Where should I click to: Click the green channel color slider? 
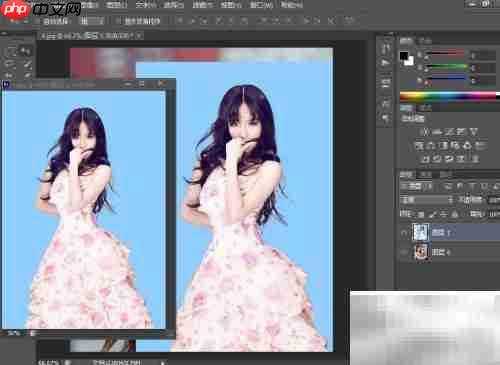[x=448, y=67]
